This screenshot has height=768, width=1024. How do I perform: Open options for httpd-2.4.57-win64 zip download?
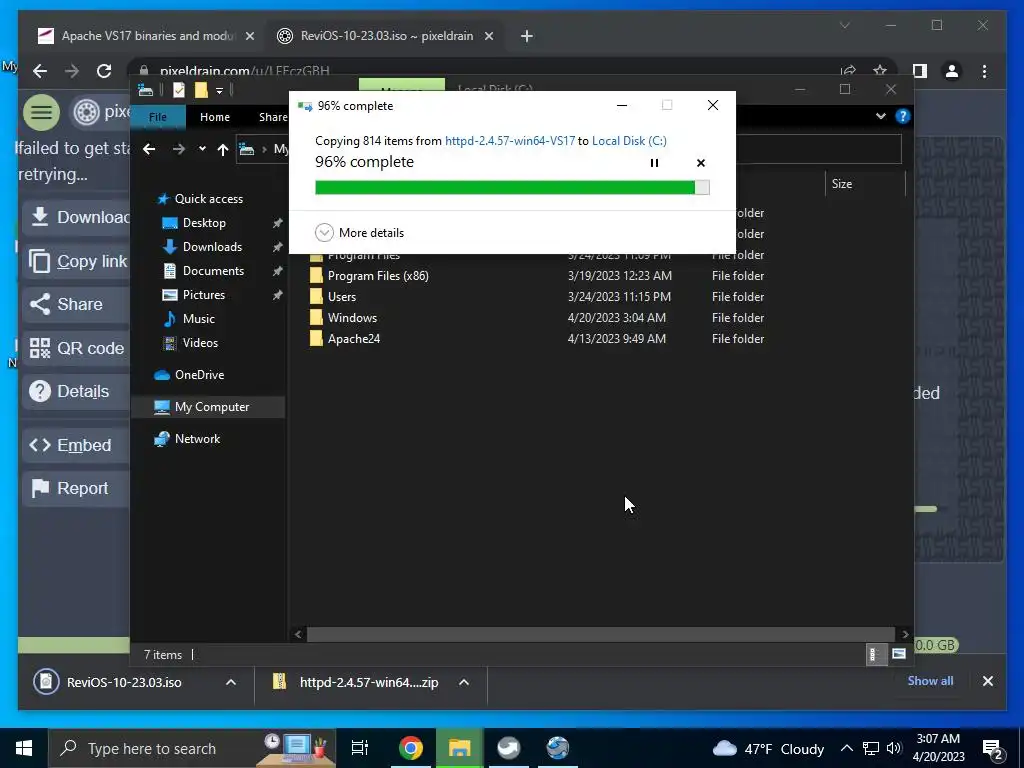tap(464, 682)
